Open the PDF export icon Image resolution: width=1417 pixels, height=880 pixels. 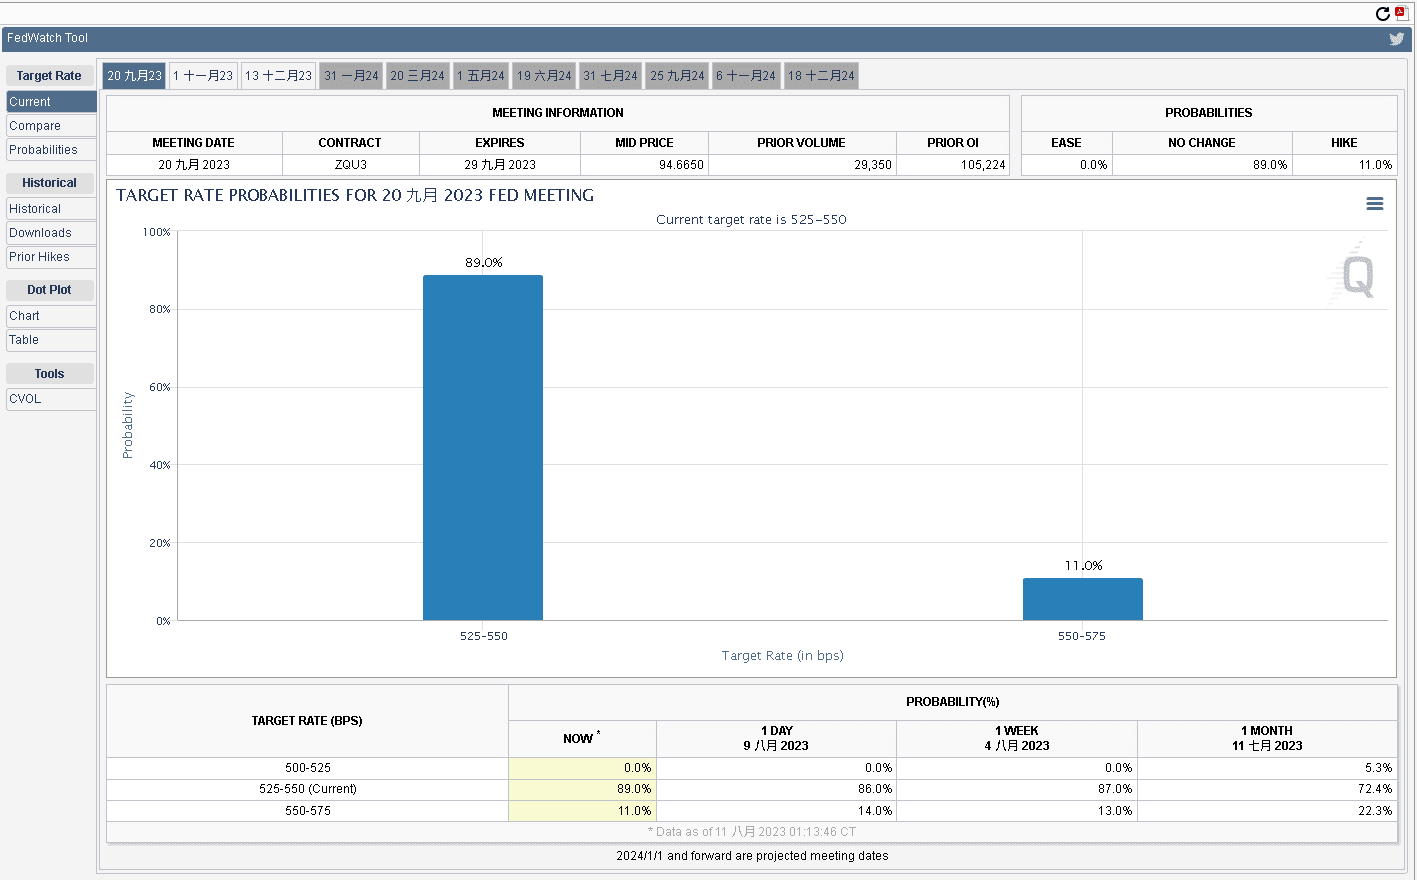(x=1401, y=13)
